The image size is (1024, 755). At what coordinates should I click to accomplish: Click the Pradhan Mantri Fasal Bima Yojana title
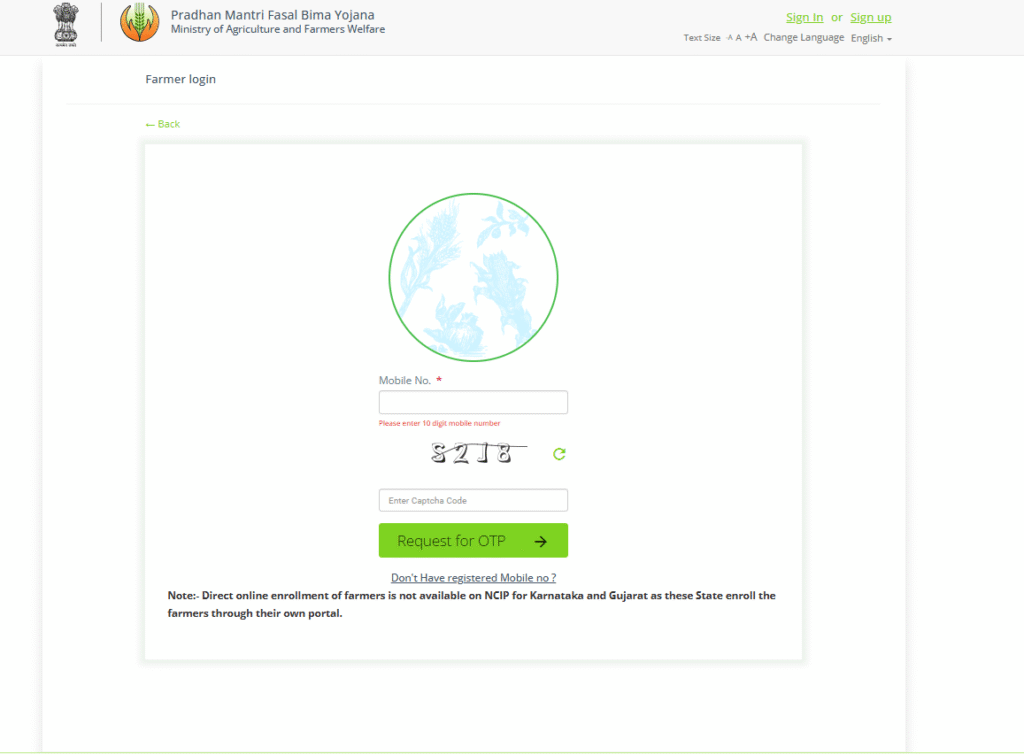[273, 15]
